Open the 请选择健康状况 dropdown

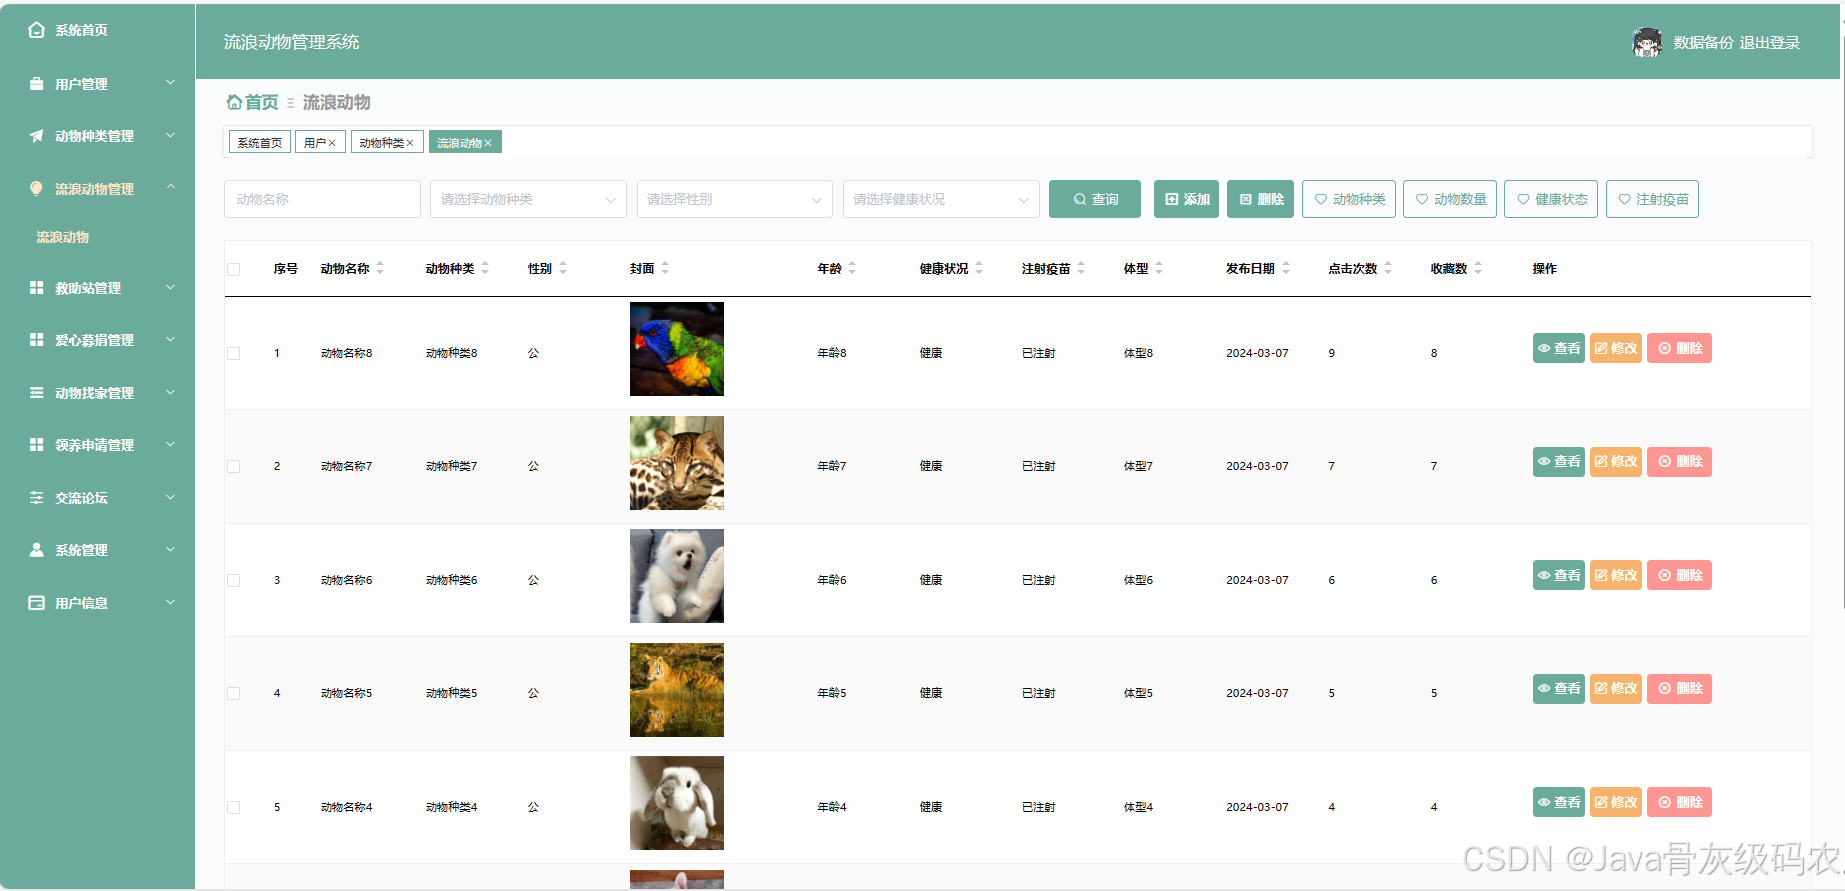941,199
